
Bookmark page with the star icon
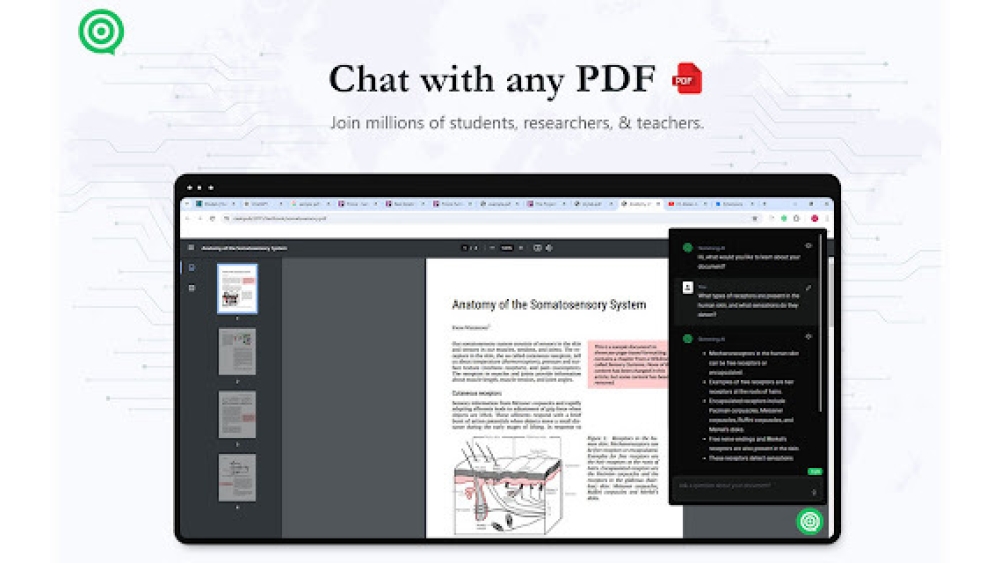[755, 218]
